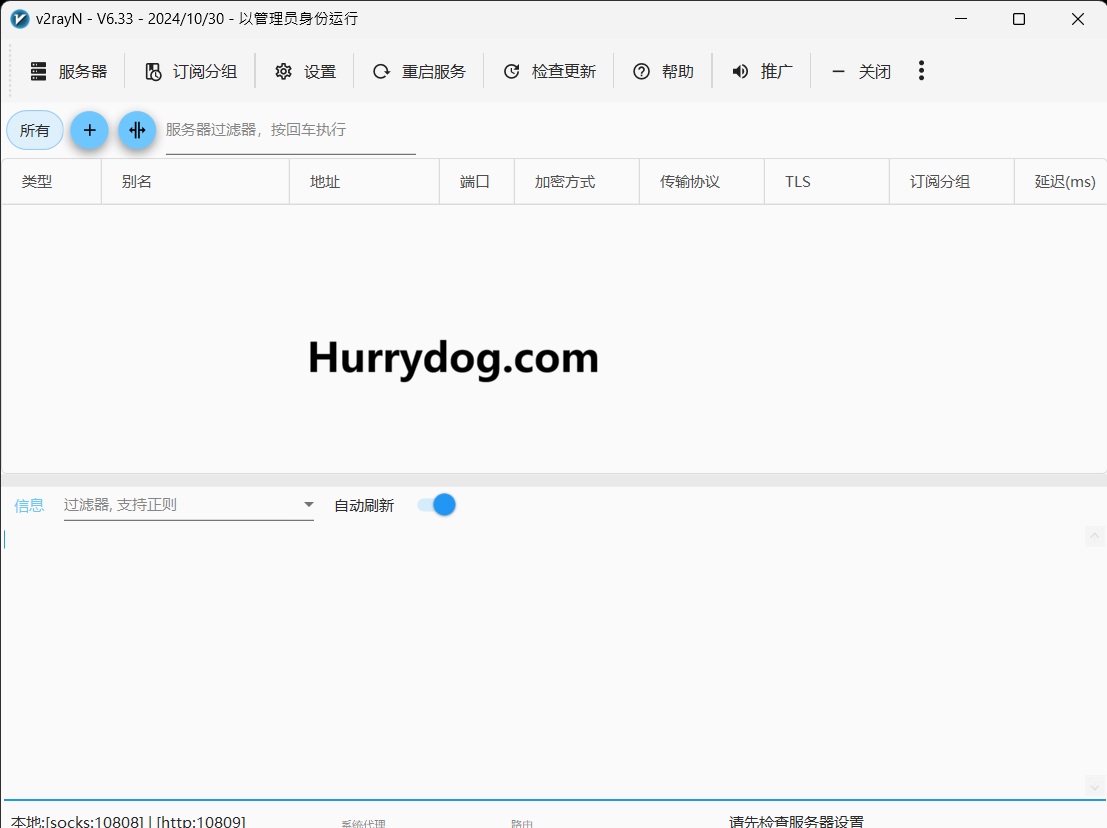
Task: Click the 关闭 close toolbar item
Action: point(861,71)
